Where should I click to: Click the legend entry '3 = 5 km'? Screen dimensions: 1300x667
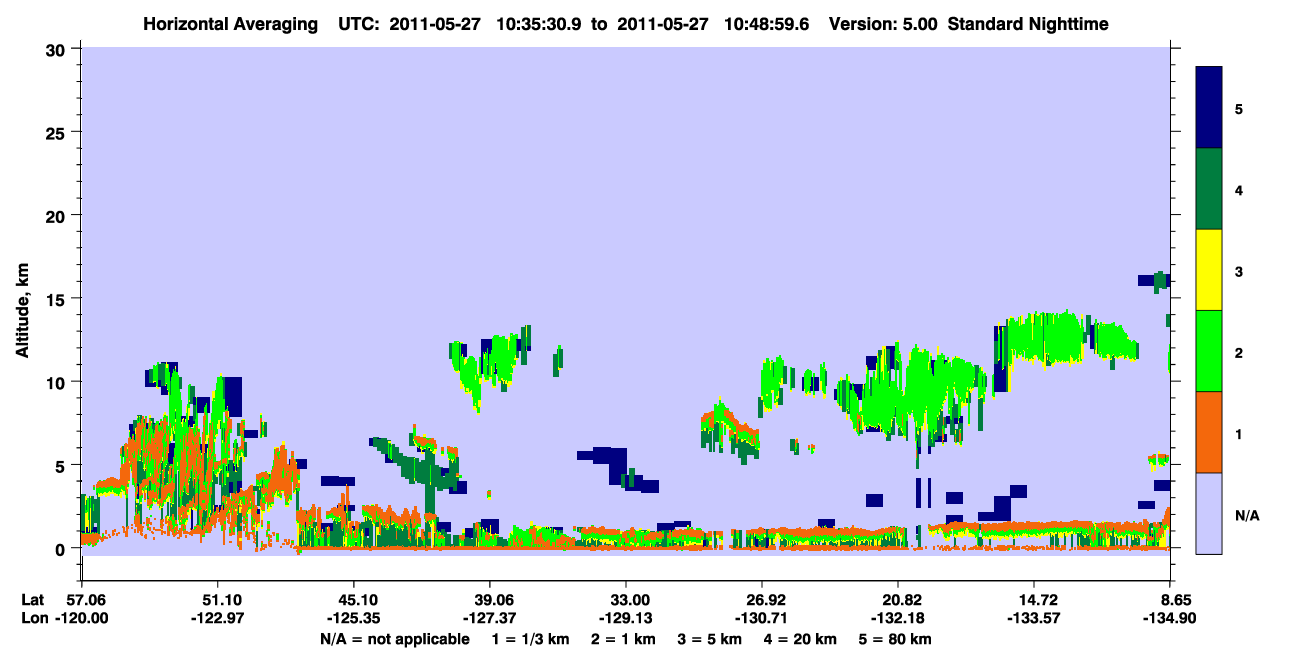(710, 639)
